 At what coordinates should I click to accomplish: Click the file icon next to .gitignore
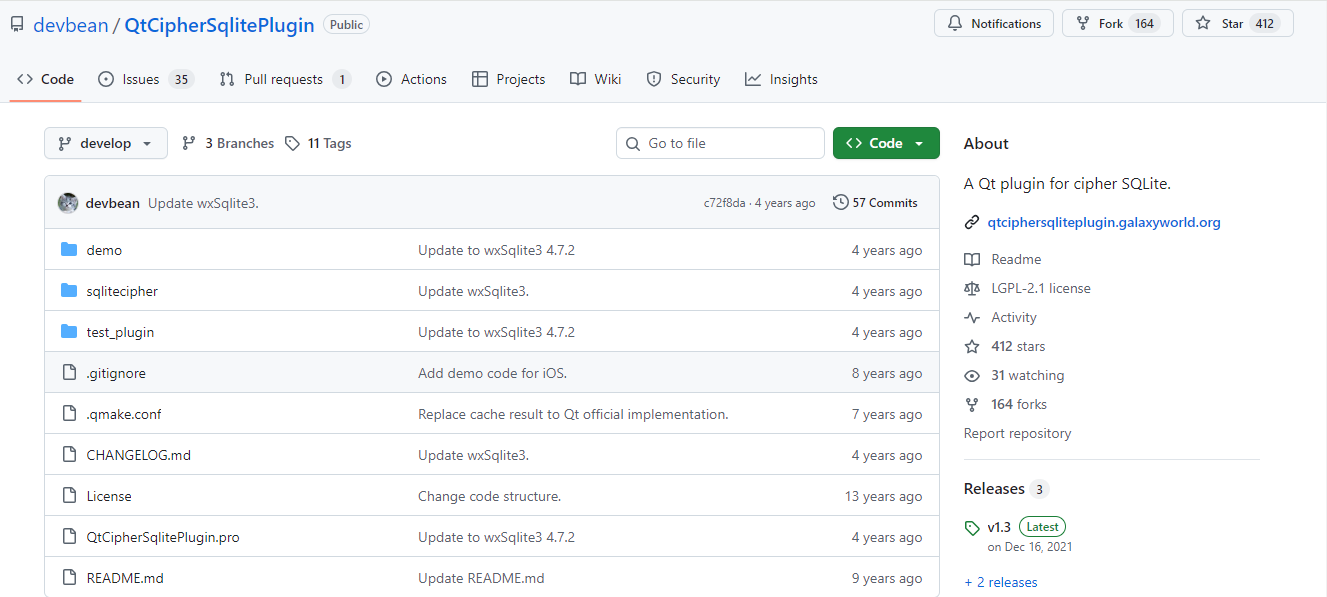69,373
